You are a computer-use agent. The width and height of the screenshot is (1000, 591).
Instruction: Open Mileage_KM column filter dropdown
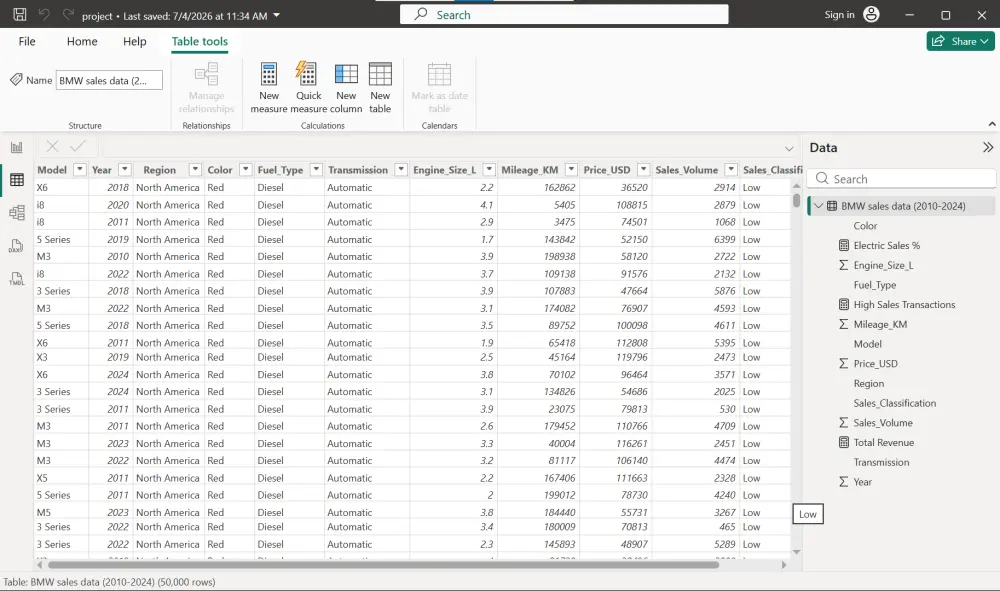[571, 170]
